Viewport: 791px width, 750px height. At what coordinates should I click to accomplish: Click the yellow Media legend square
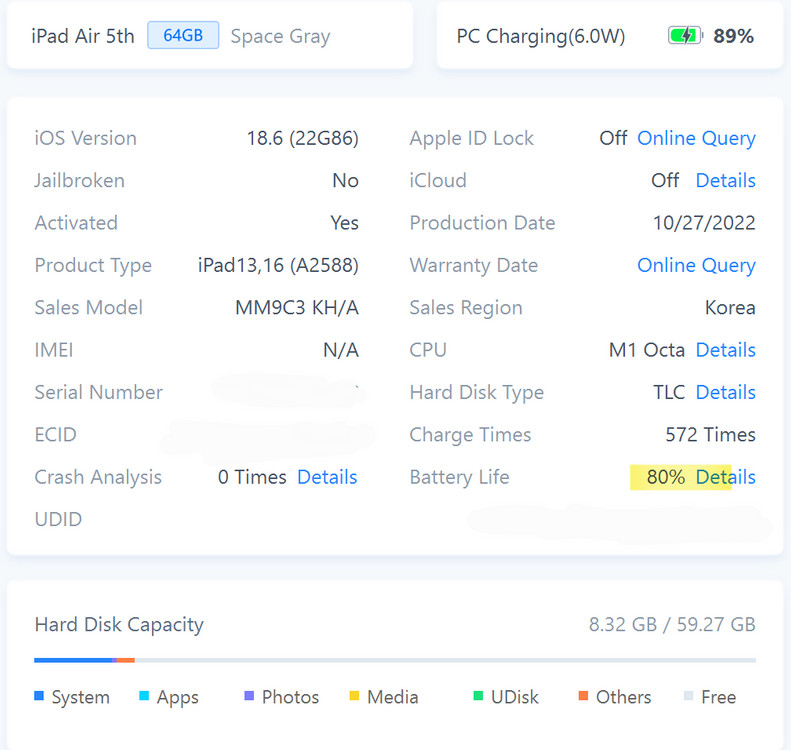pos(354,696)
